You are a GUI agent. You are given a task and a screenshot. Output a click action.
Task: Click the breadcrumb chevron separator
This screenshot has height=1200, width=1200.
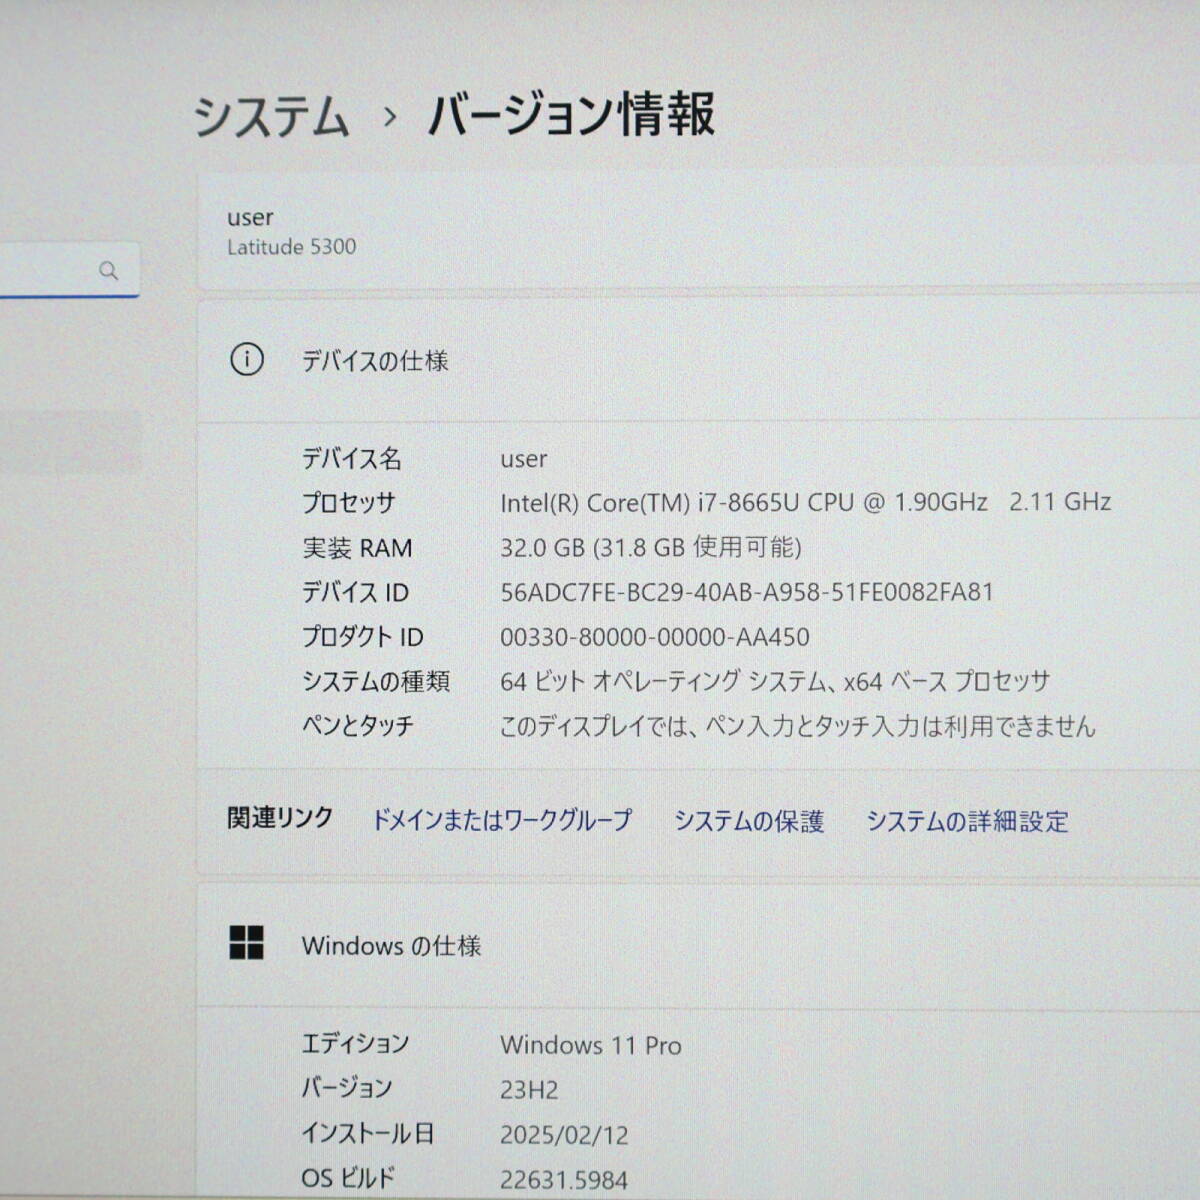tap(390, 118)
